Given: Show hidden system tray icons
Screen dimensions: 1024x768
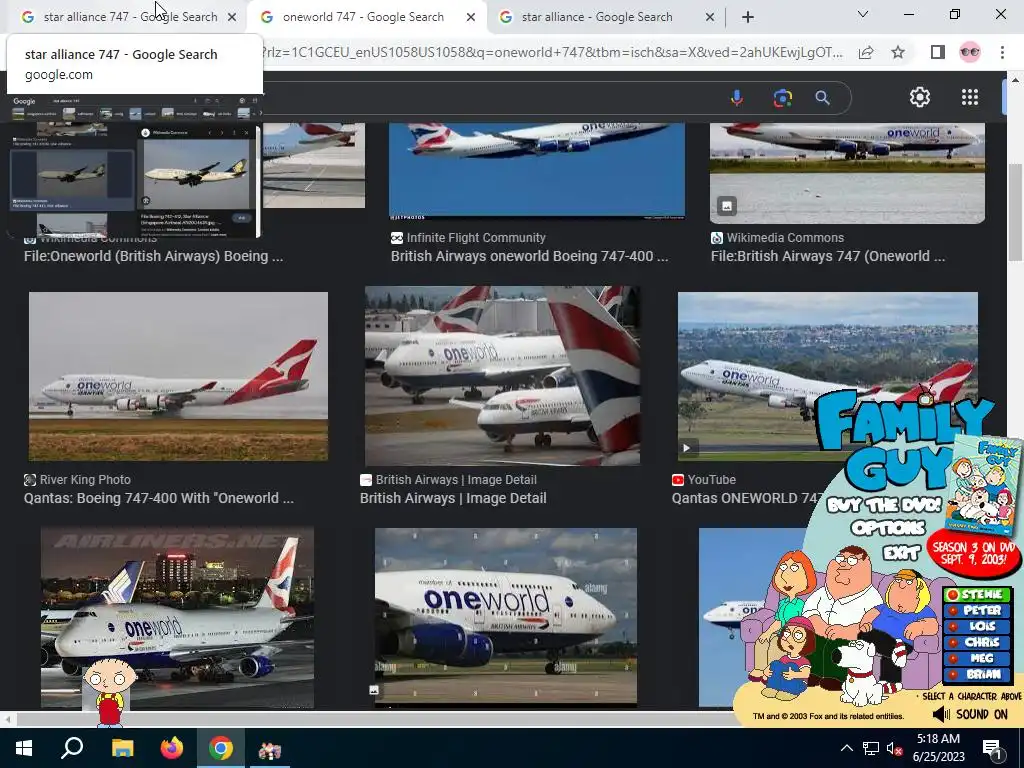Looking at the screenshot, I should [x=846, y=748].
